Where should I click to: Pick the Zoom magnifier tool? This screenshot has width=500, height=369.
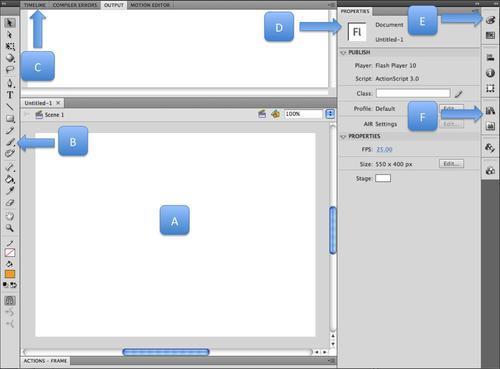[x=10, y=228]
